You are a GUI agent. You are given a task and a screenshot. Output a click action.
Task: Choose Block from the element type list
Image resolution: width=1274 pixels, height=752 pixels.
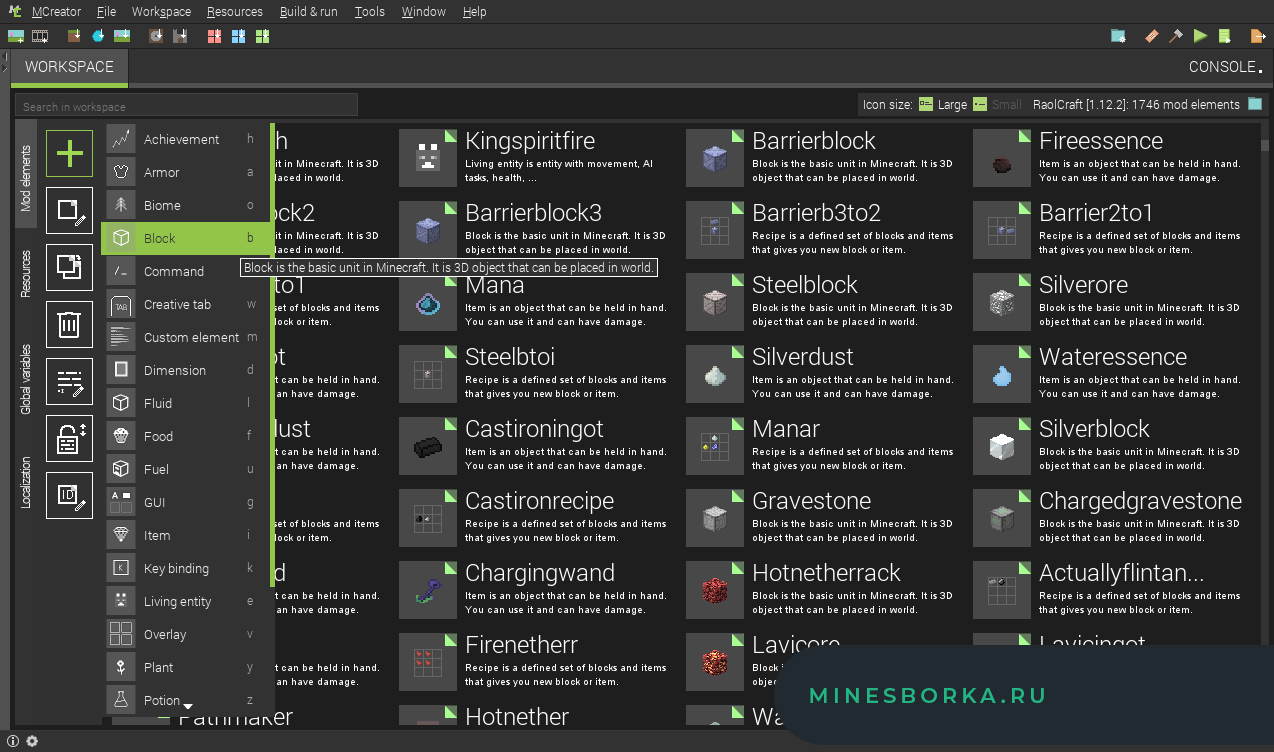tap(185, 238)
